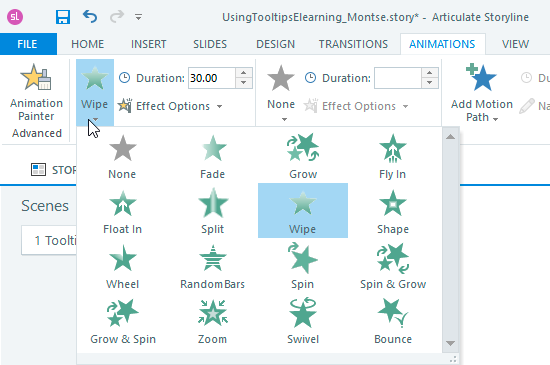Click the Advanced group label

pos(37,133)
